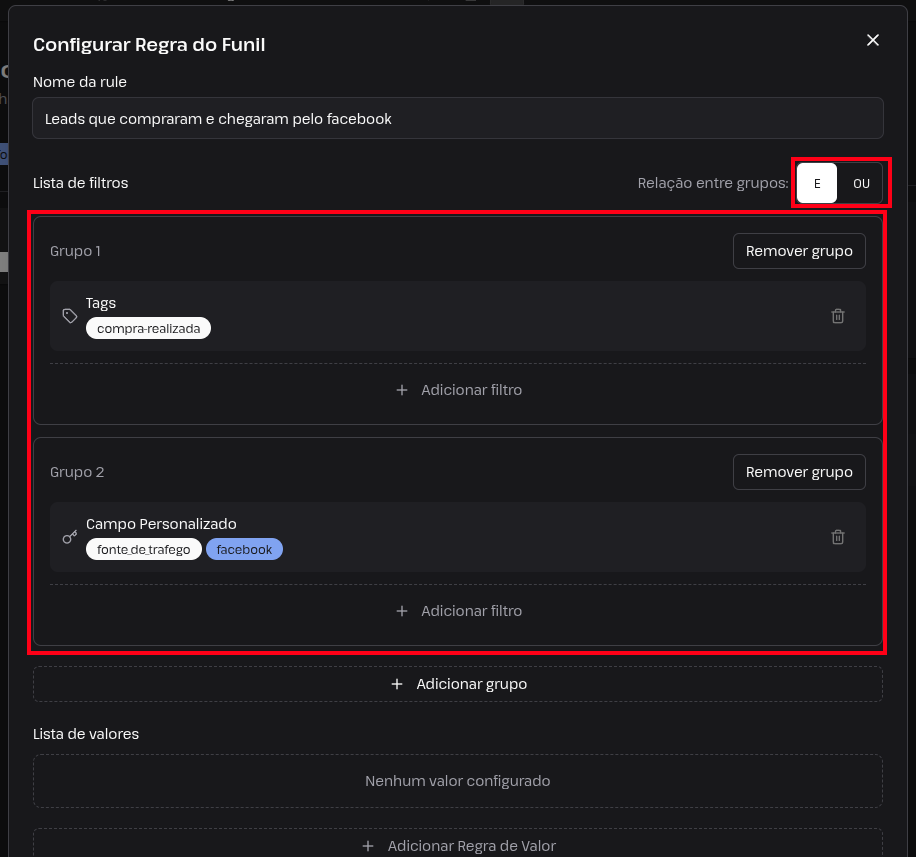Click Adicionar Regra de Valor button

457,845
